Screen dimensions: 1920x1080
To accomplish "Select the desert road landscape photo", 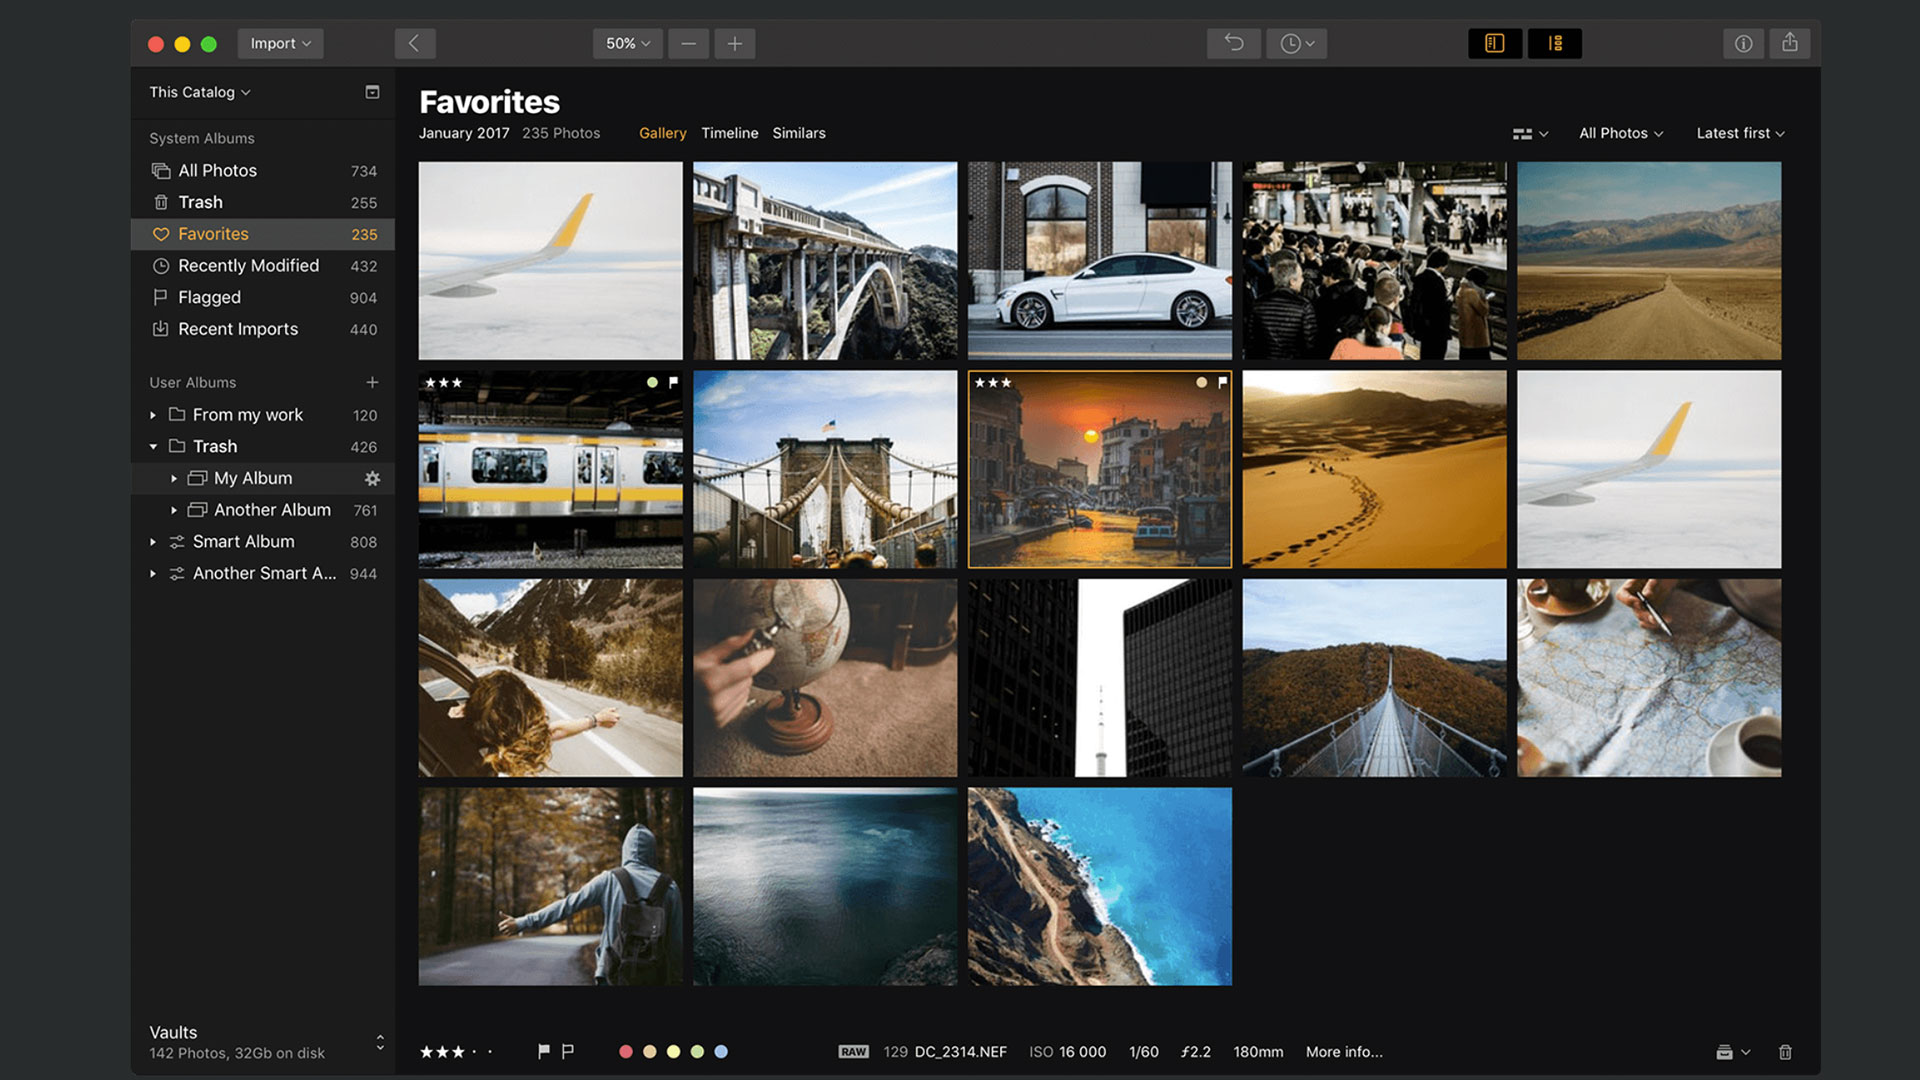I will pos(1648,260).
